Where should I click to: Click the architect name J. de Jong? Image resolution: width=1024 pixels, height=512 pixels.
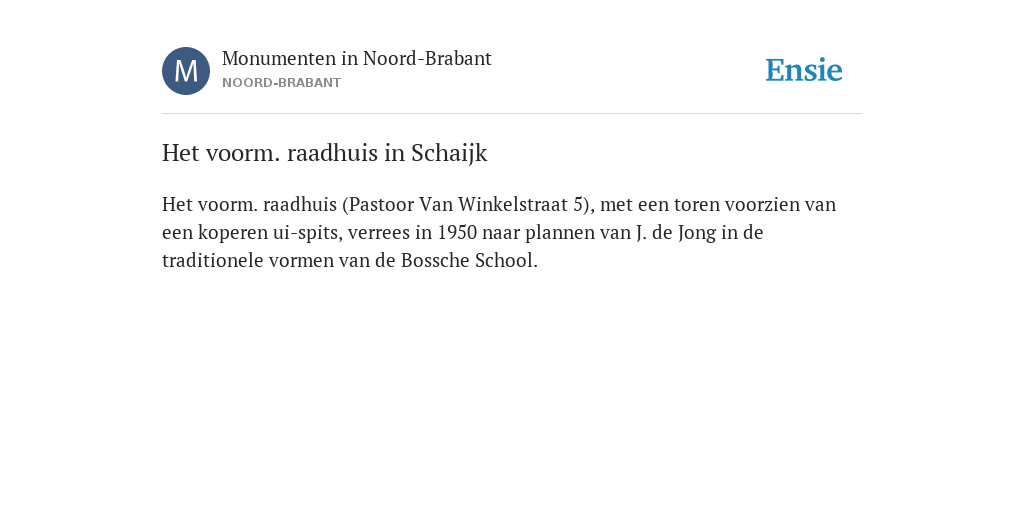point(675,233)
